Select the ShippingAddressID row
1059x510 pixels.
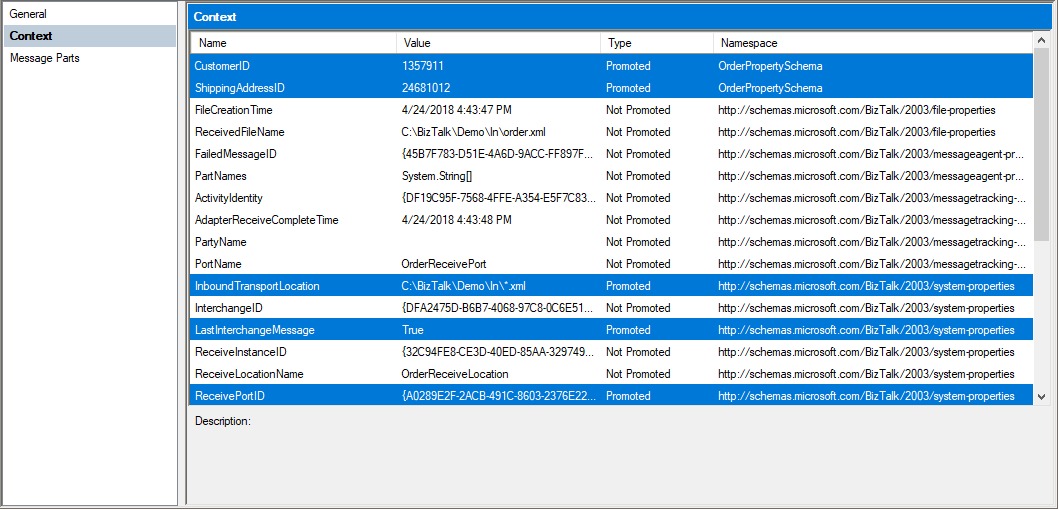tap(611, 88)
